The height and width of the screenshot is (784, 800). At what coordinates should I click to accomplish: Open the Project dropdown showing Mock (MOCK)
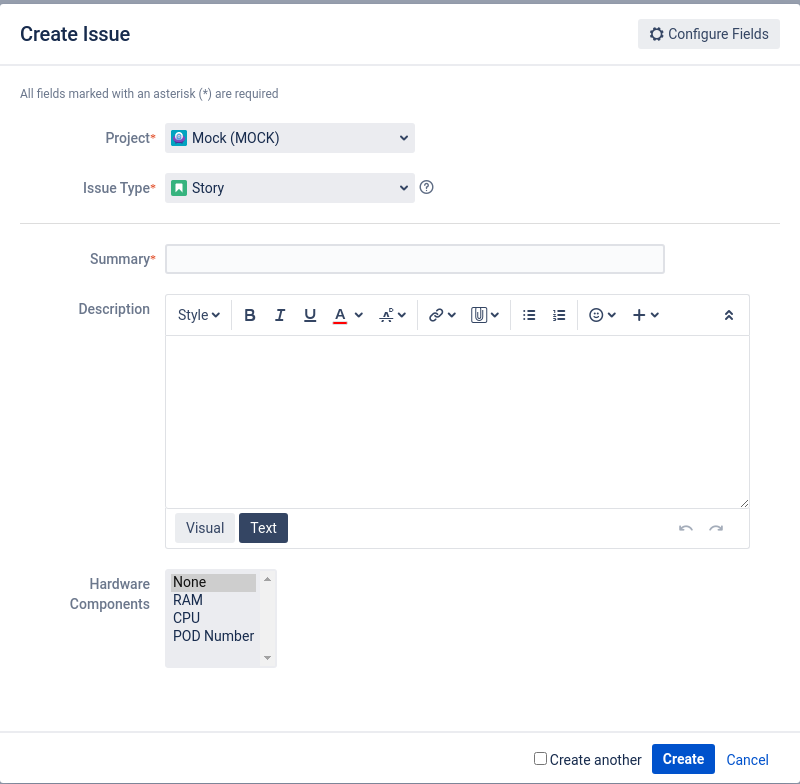[290, 138]
